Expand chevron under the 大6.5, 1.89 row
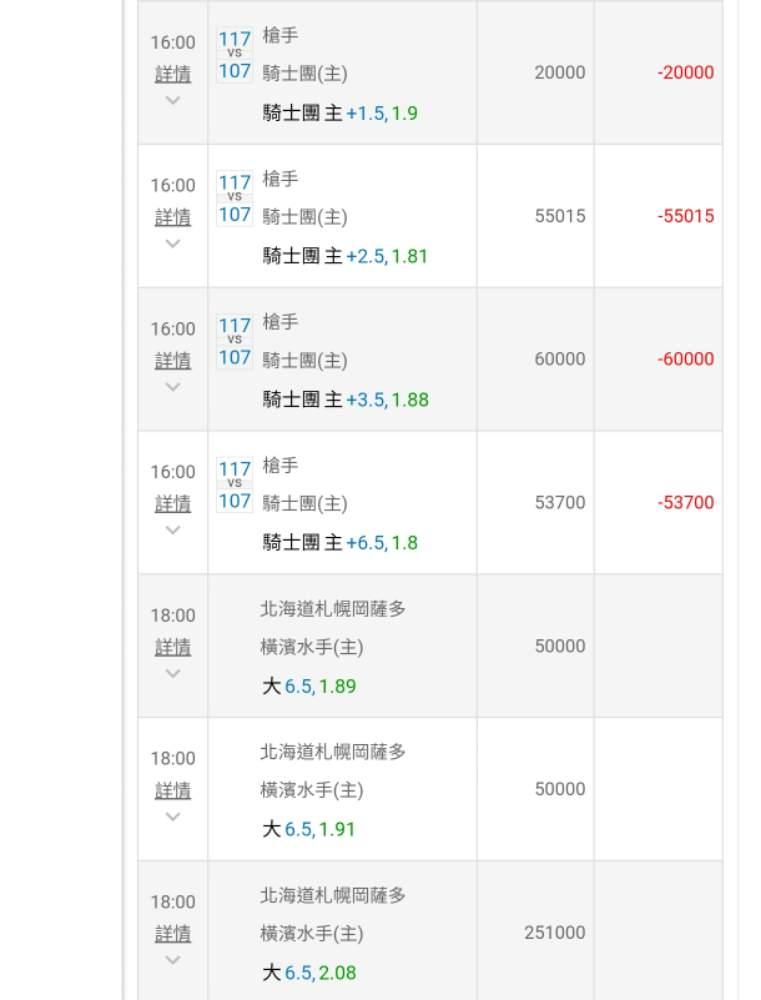Screen dimensions: 761x1000 point(173,673)
